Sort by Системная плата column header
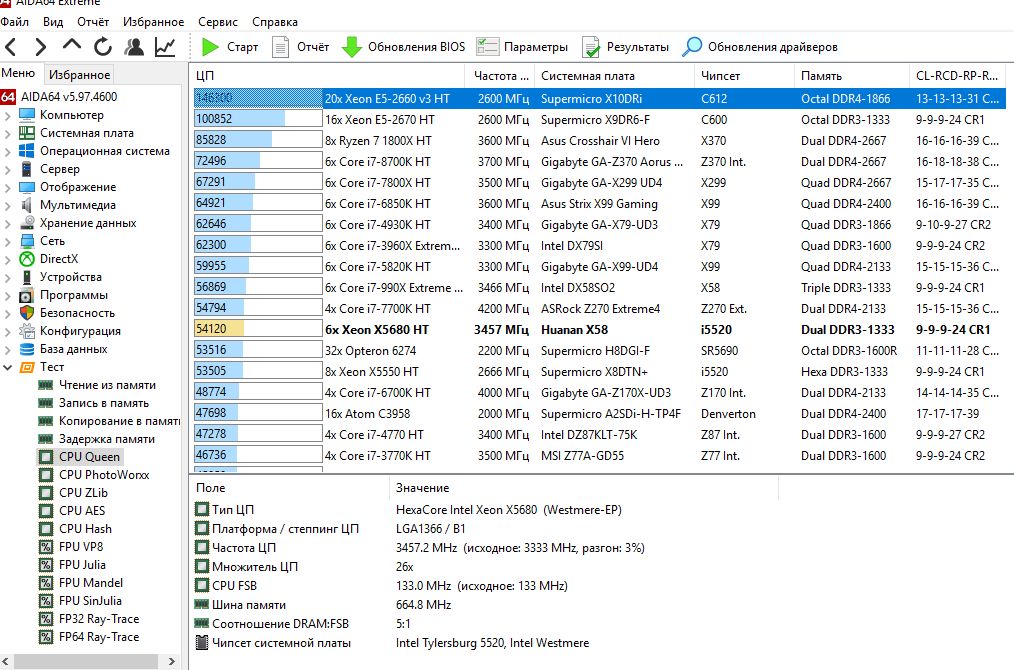This screenshot has width=1014, height=670. (614, 76)
